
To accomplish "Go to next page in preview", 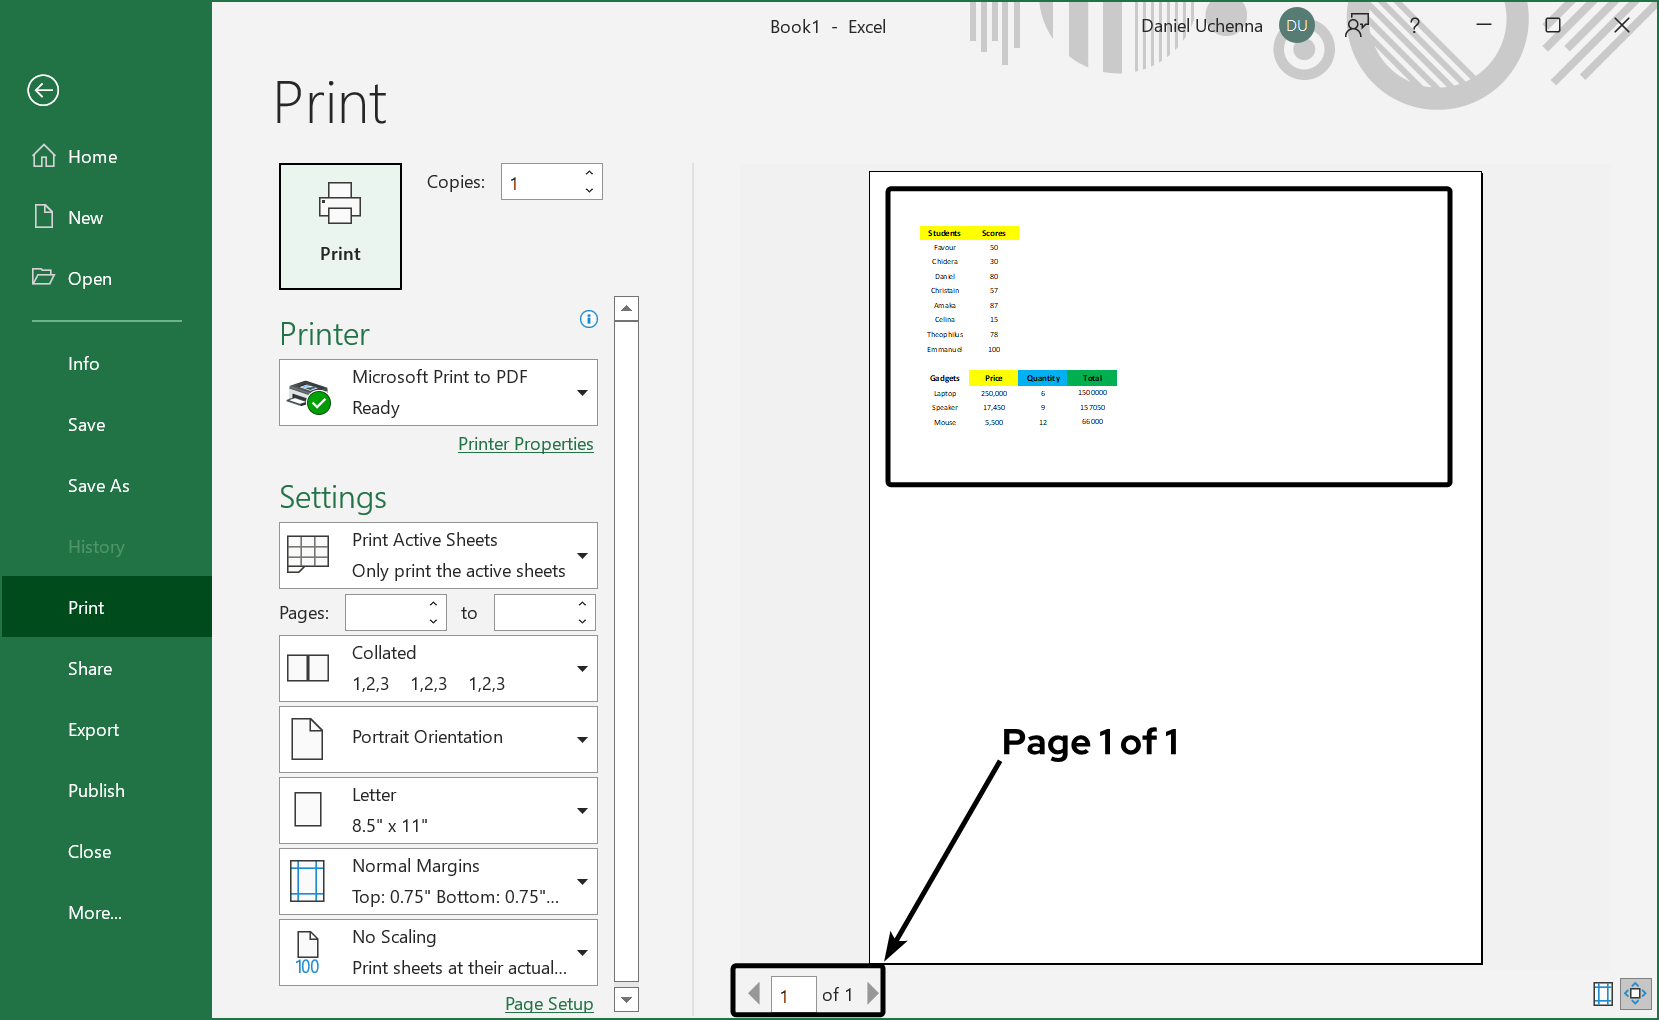I will [x=872, y=993].
